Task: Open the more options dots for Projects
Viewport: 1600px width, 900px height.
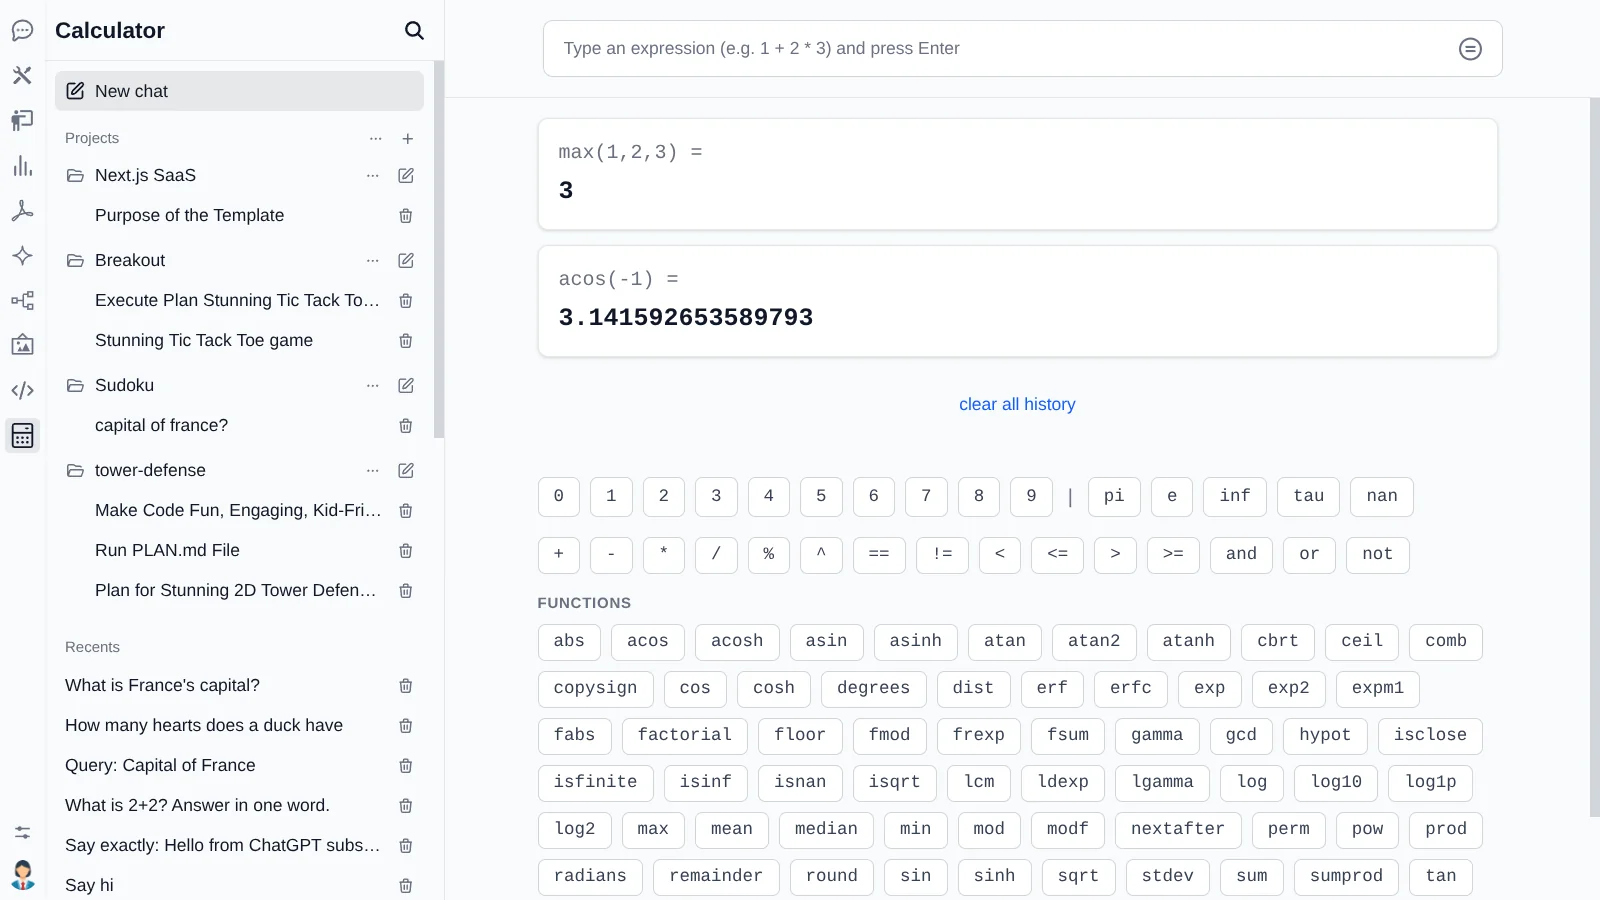Action: tap(376, 139)
